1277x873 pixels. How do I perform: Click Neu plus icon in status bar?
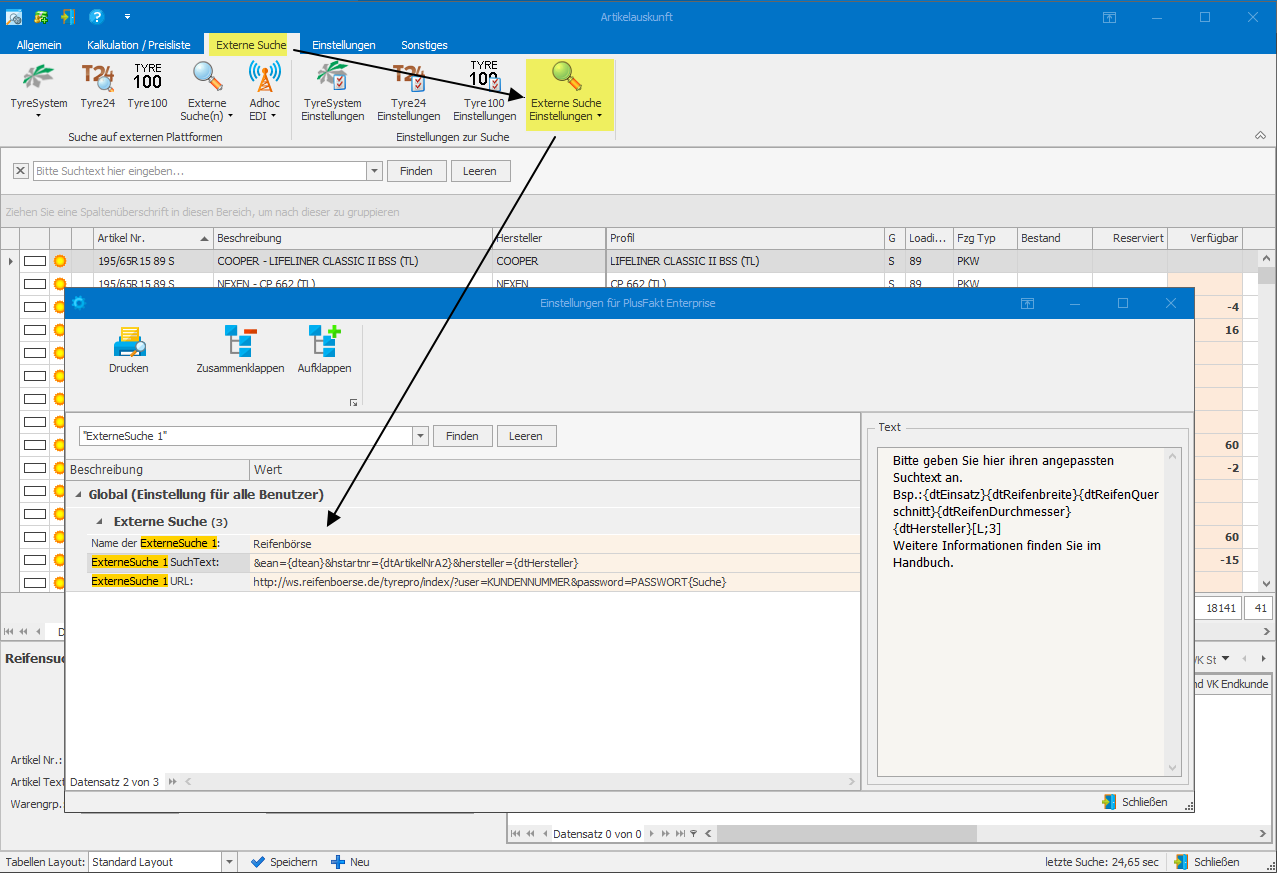[x=338, y=862]
